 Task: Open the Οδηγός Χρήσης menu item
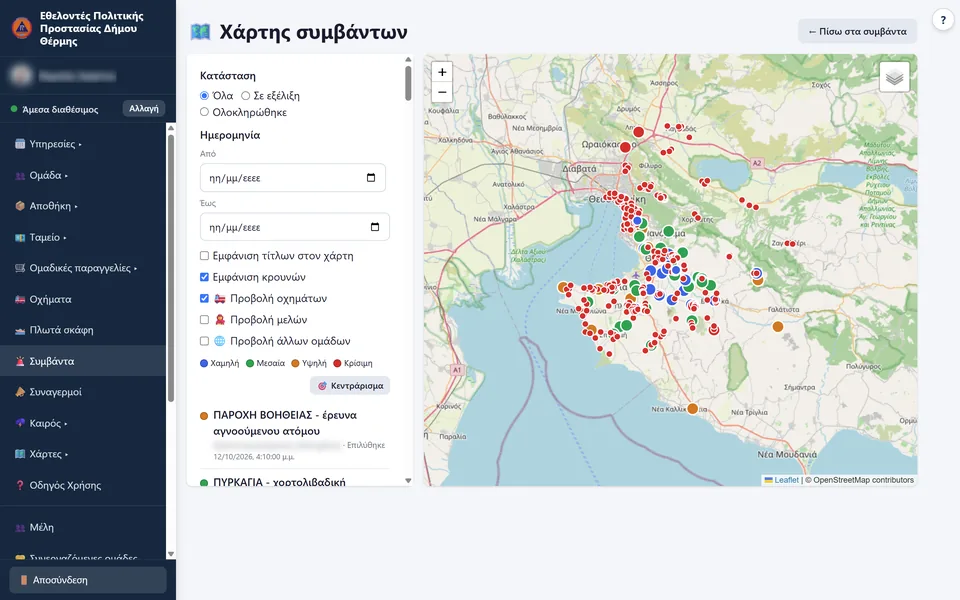point(83,485)
